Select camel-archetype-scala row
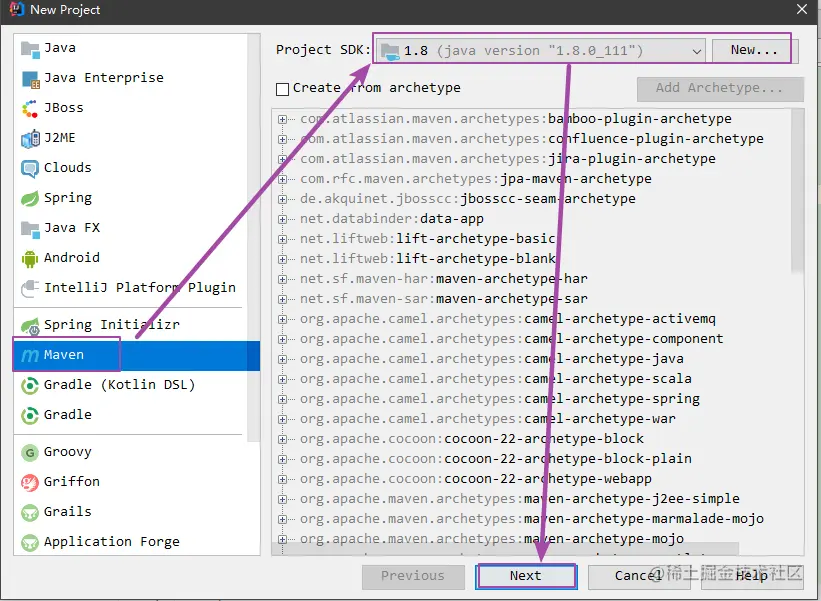Image resolution: width=821 pixels, height=601 pixels. click(495, 379)
